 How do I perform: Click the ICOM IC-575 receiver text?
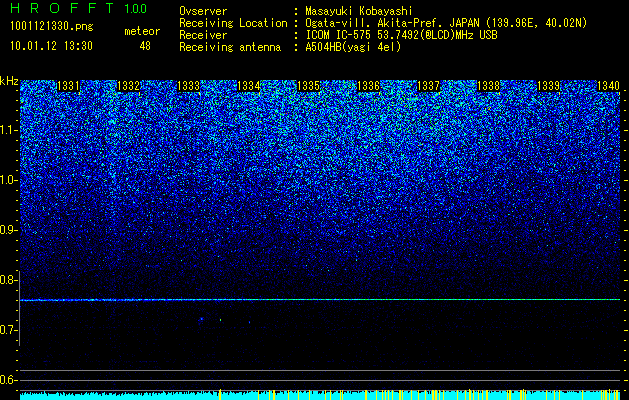click(401, 35)
